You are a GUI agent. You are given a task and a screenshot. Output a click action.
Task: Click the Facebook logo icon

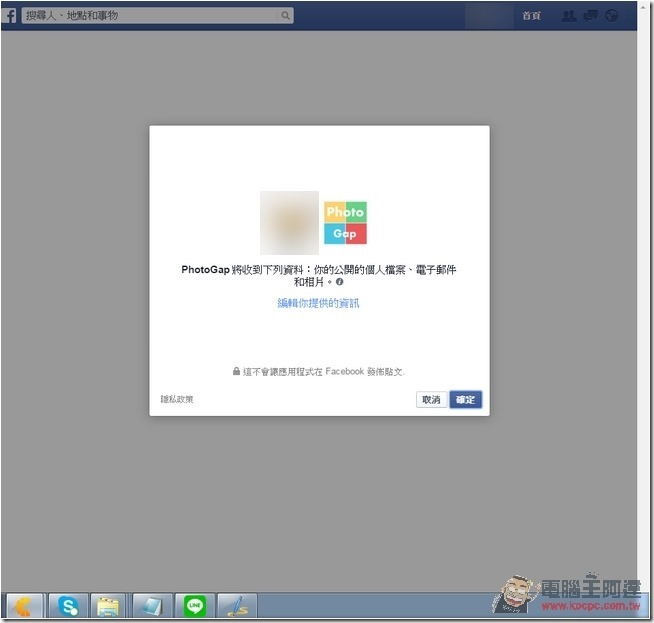click(9, 16)
